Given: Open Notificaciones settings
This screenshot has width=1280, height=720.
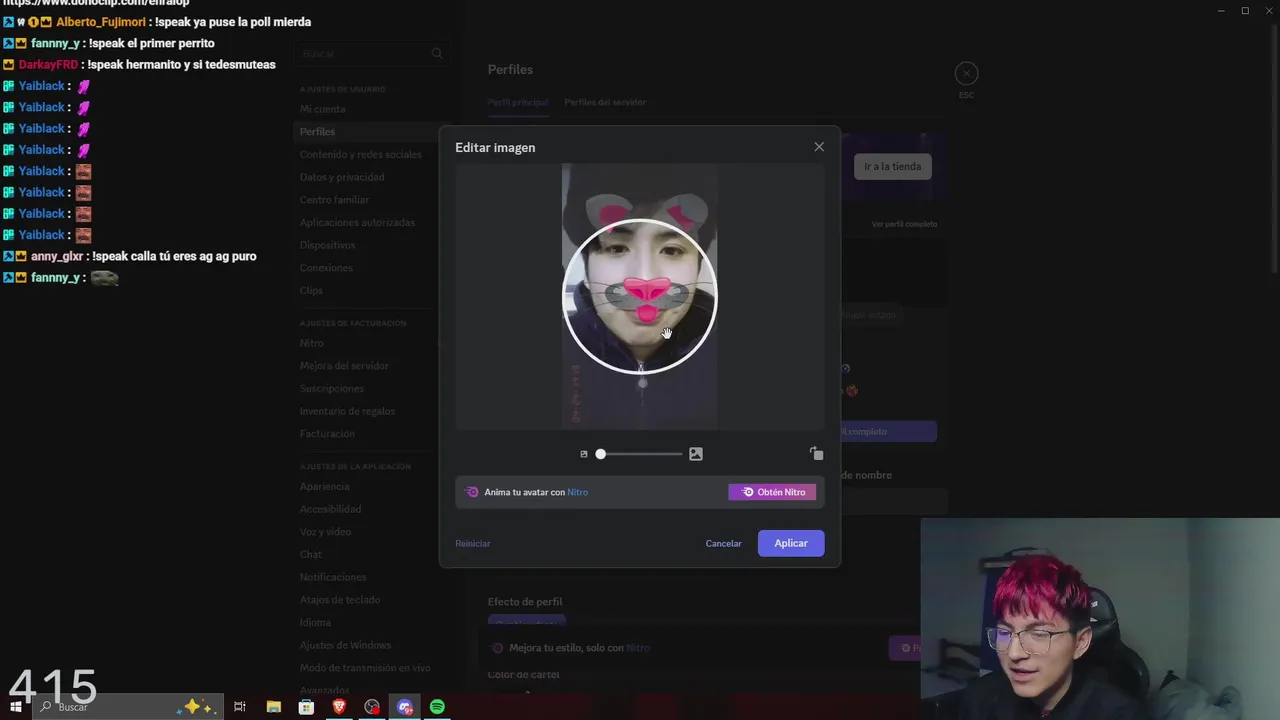Looking at the screenshot, I should pyautogui.click(x=333, y=577).
